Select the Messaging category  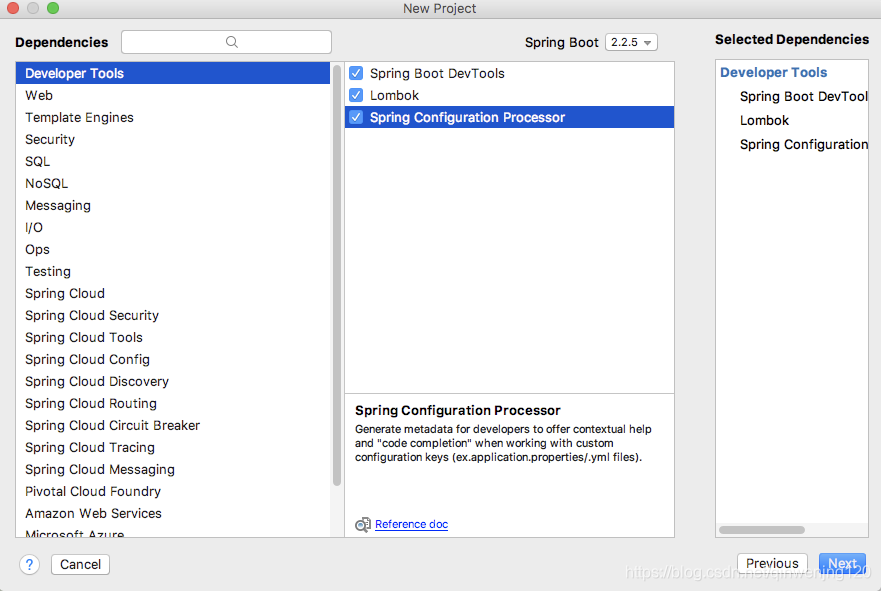click(173, 205)
